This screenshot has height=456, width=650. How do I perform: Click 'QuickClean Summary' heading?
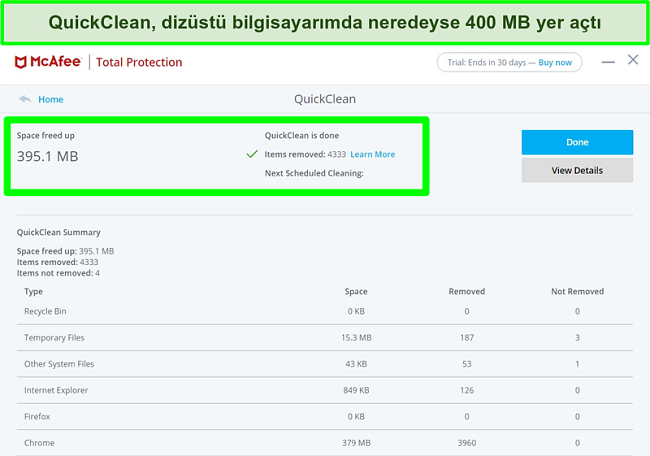pyautogui.click(x=58, y=232)
